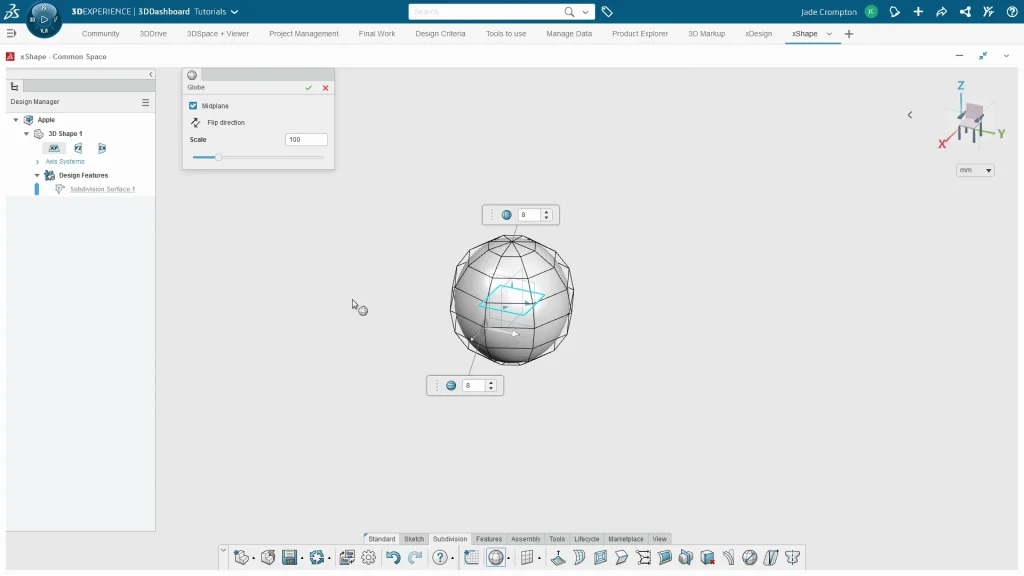Select Subdivision Surface.1 in the tree
This screenshot has height=576, width=1024.
[102, 189]
